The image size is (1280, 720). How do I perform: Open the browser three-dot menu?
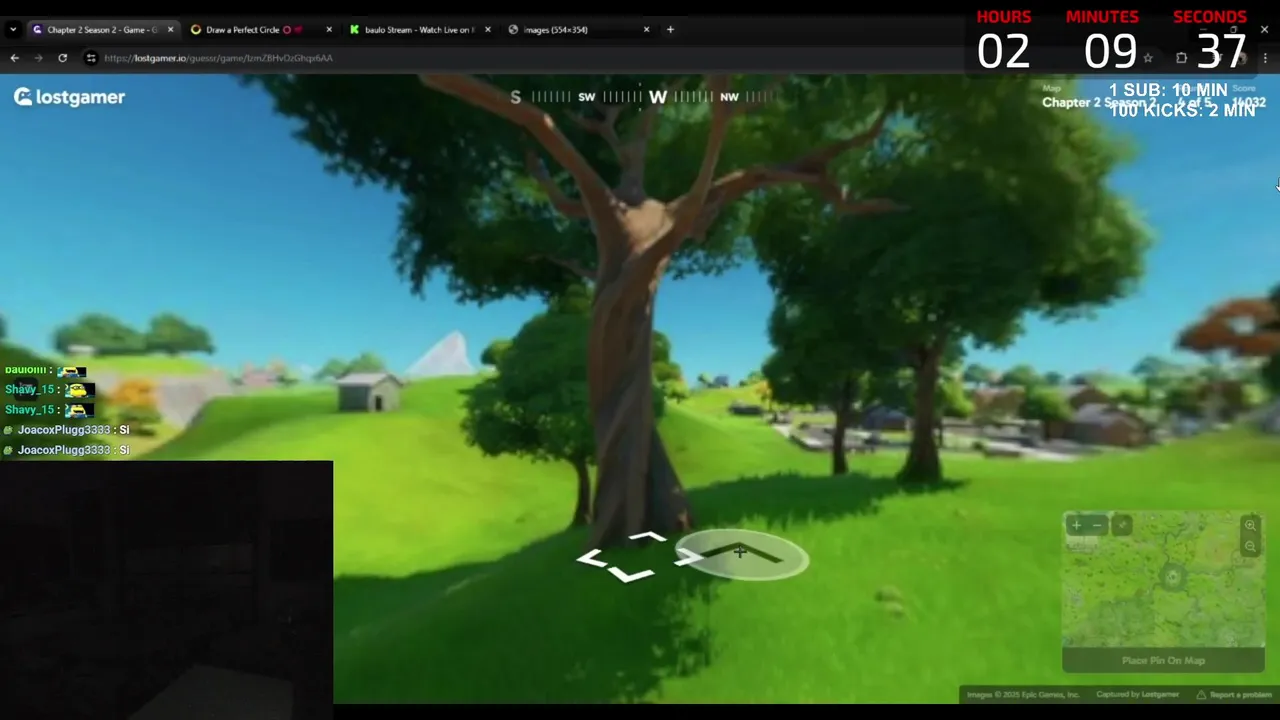[x=1265, y=58]
